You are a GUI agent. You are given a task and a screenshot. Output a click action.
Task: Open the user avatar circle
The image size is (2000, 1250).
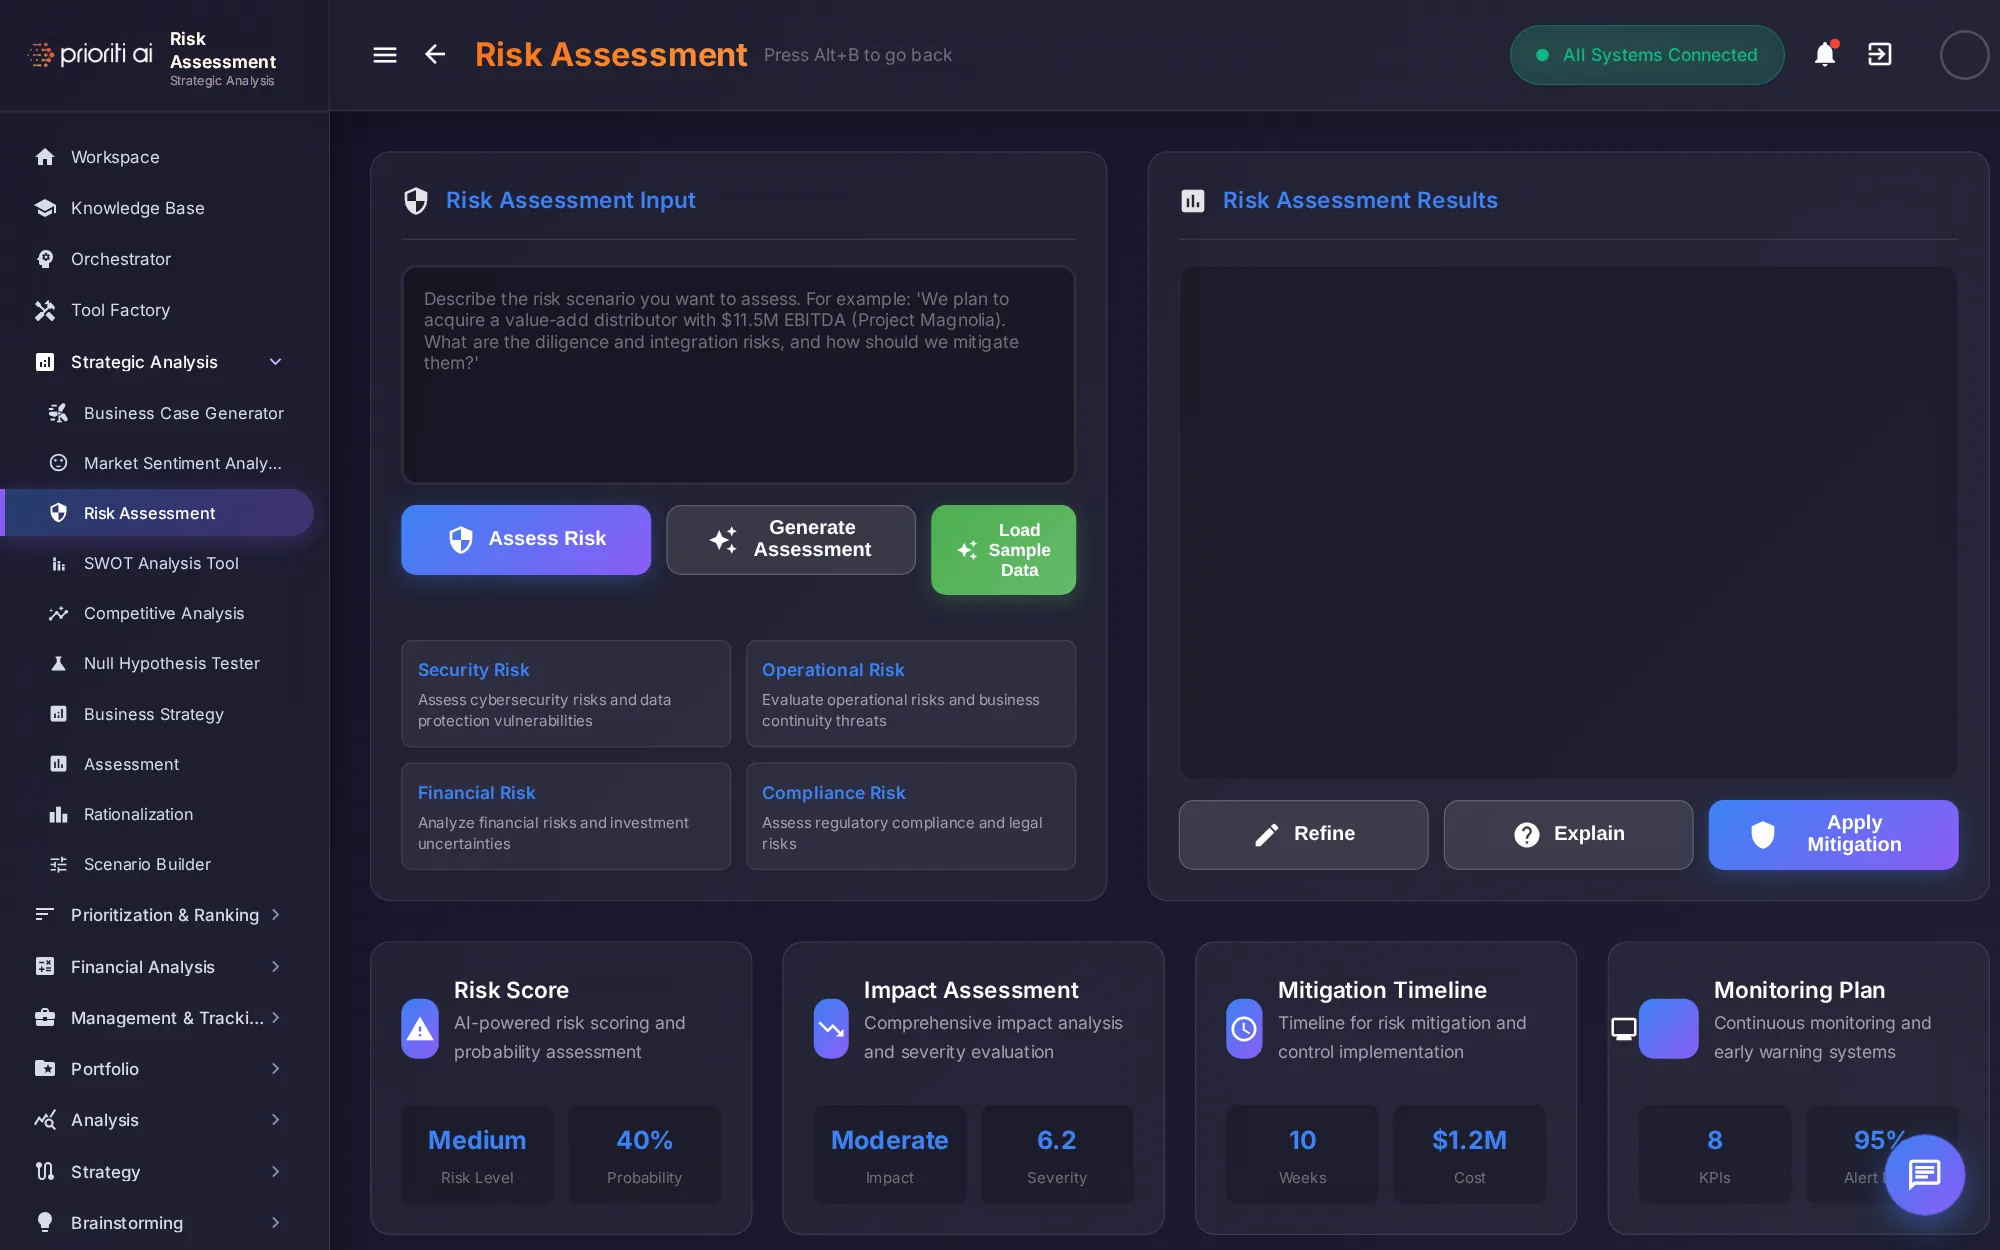click(x=1965, y=54)
